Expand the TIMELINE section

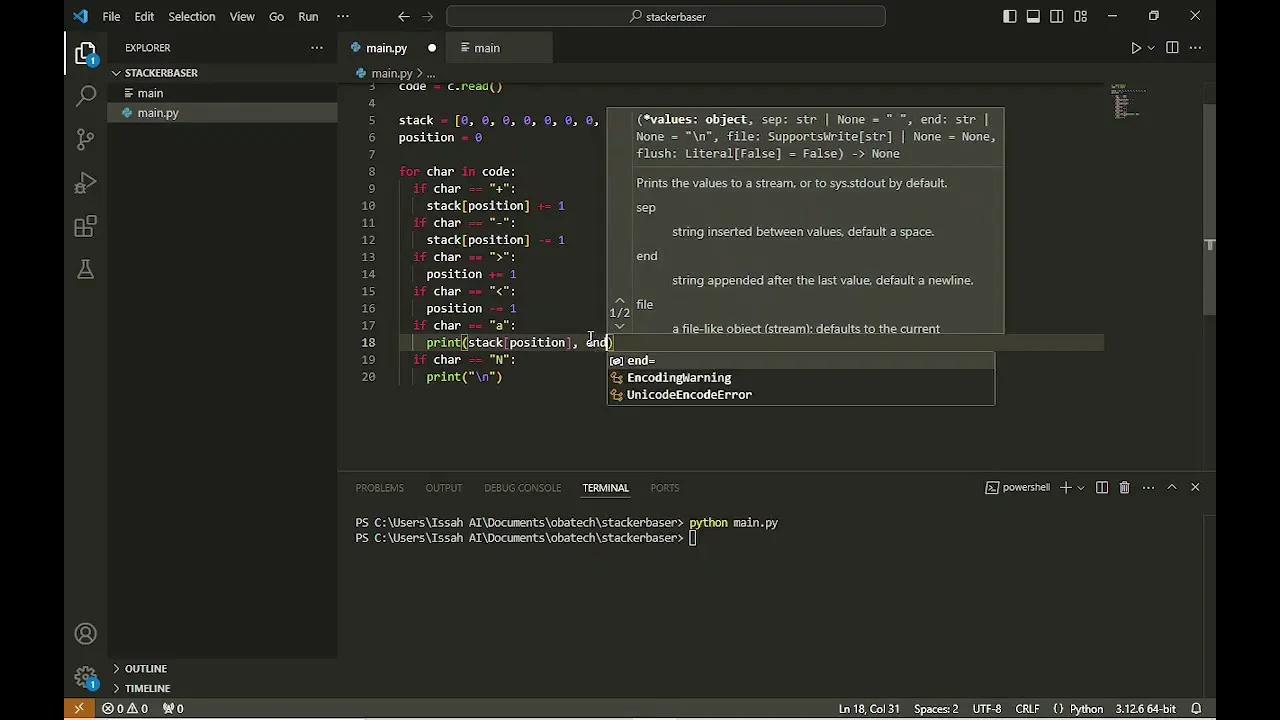pyautogui.click(x=147, y=688)
